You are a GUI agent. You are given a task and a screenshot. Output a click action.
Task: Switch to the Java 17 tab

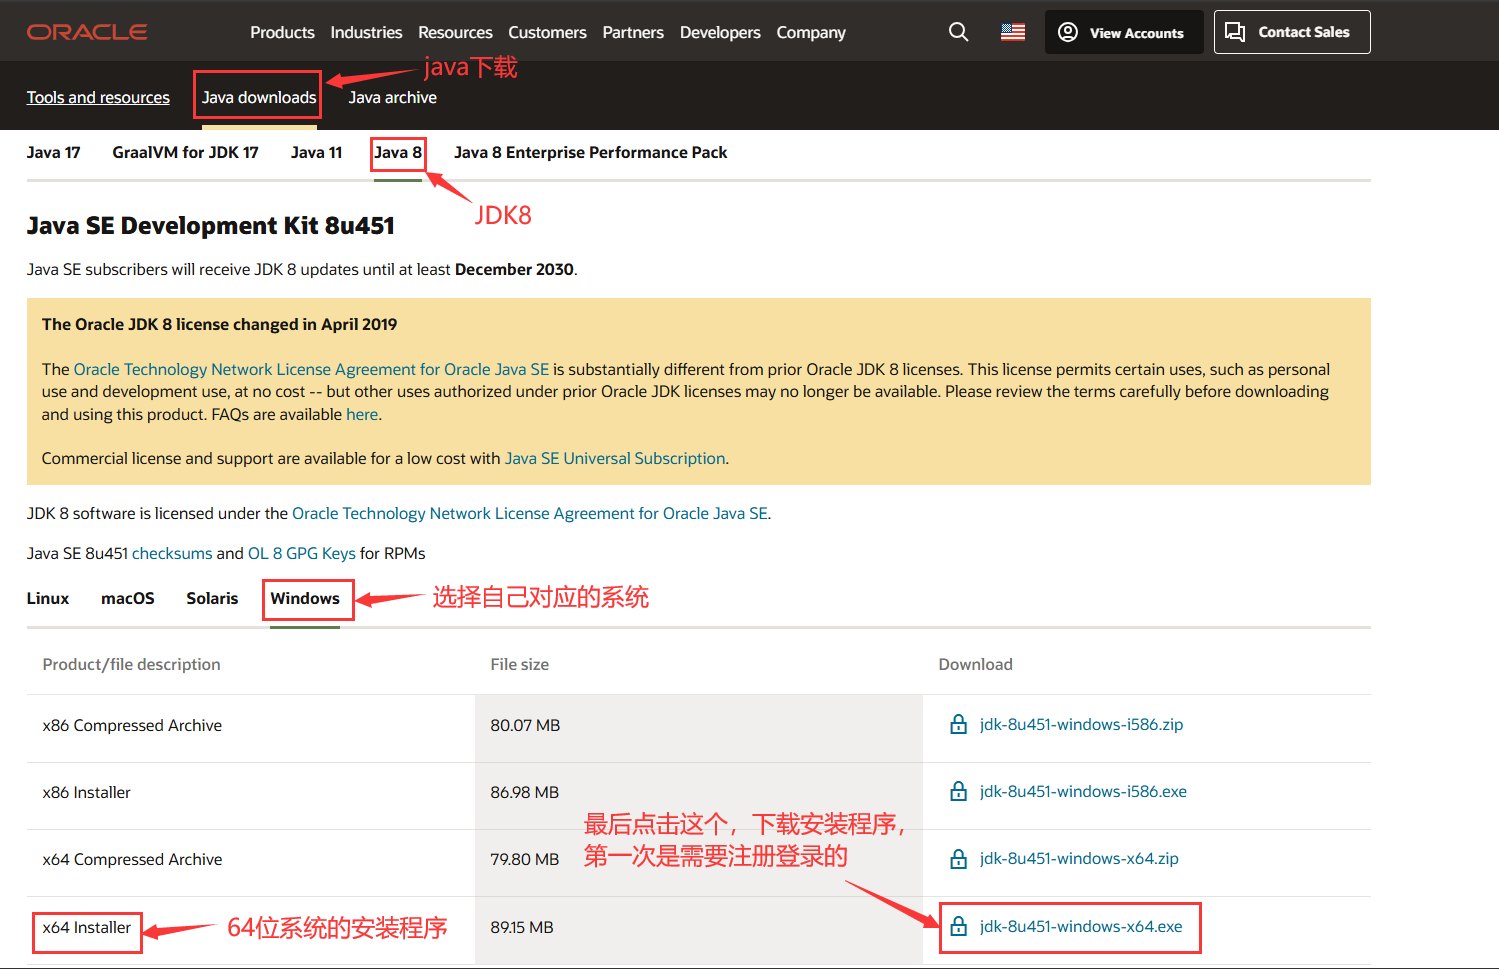point(53,152)
